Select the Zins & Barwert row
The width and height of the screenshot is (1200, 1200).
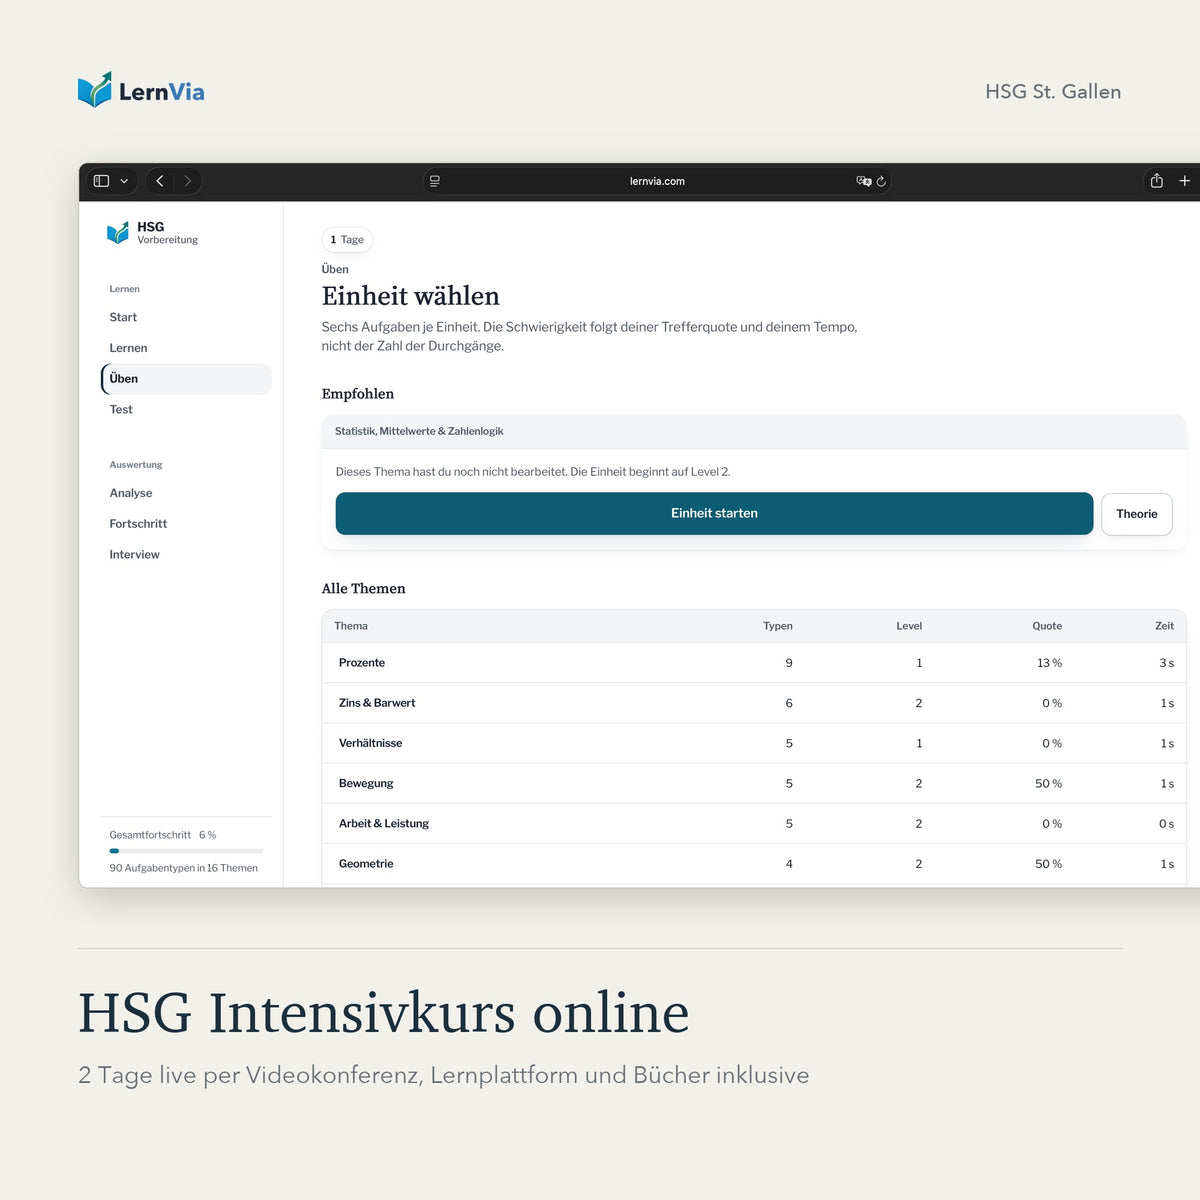754,703
